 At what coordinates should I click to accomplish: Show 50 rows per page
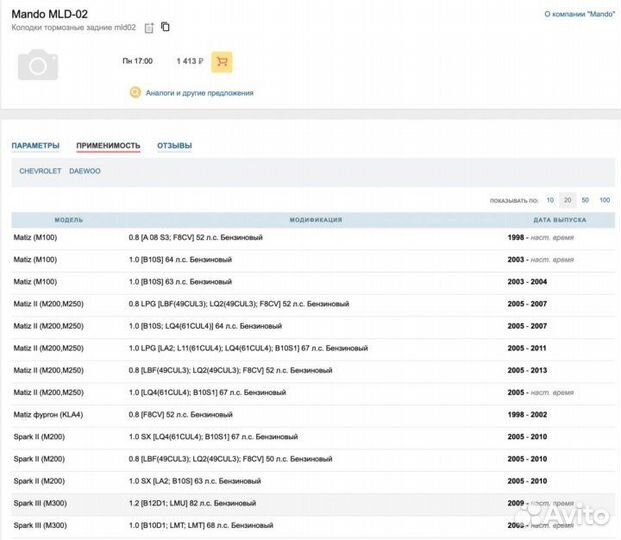585,200
